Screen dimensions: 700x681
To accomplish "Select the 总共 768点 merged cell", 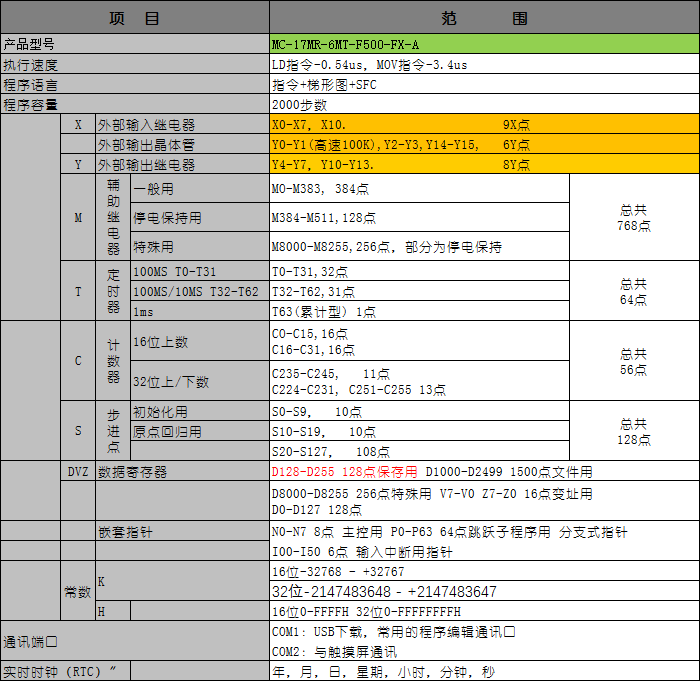I will pos(633,218).
